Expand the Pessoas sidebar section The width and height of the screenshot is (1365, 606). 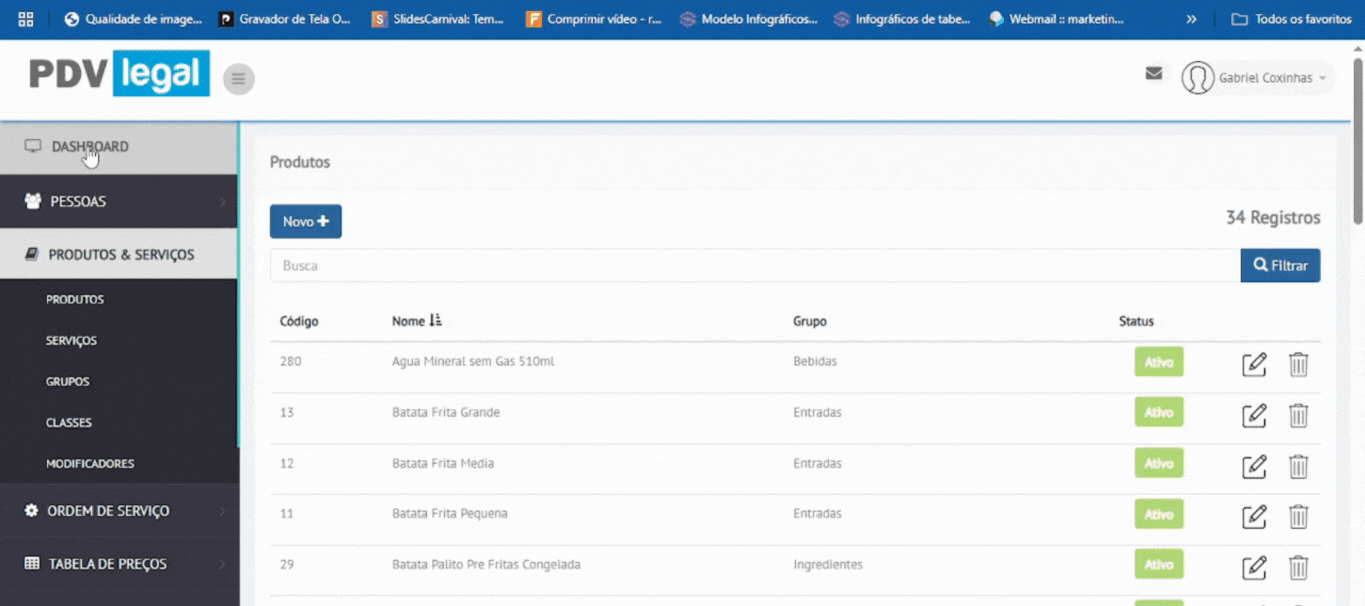119,201
